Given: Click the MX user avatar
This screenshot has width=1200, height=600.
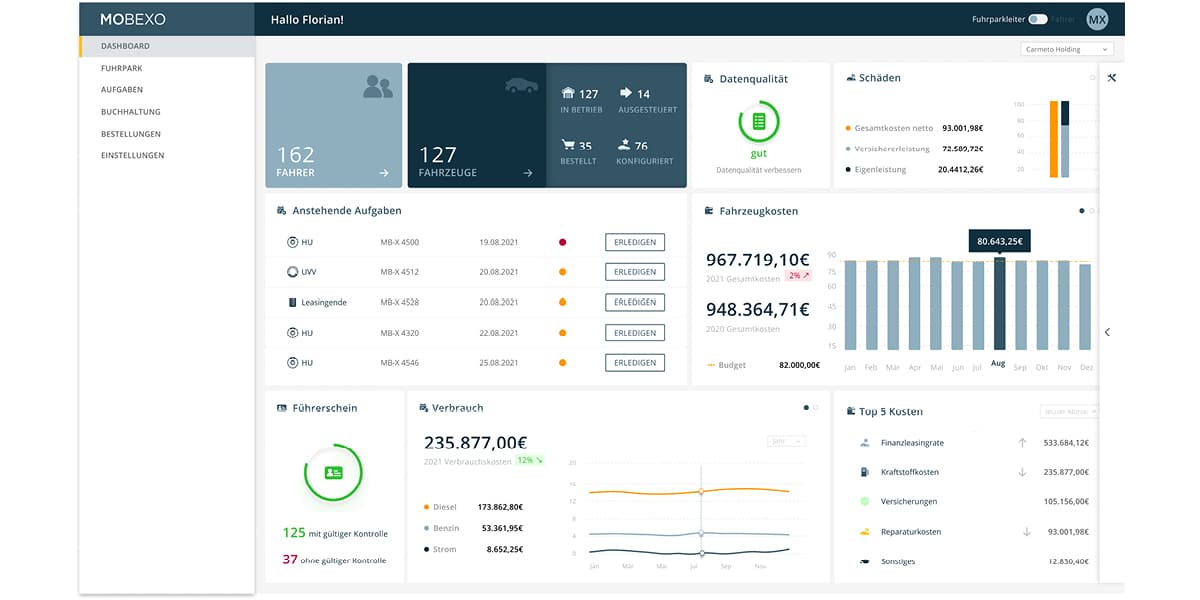Looking at the screenshot, I should pos(1097,19).
